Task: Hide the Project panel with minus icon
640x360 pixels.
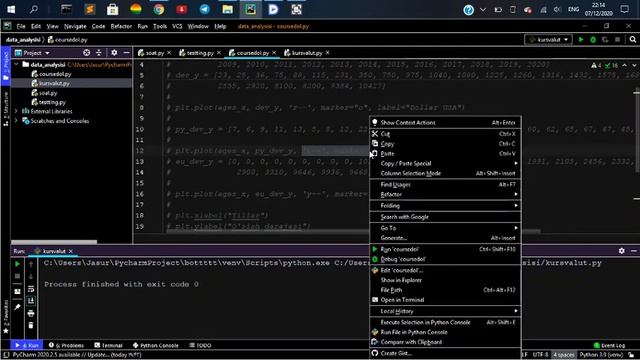Action: [x=127, y=53]
